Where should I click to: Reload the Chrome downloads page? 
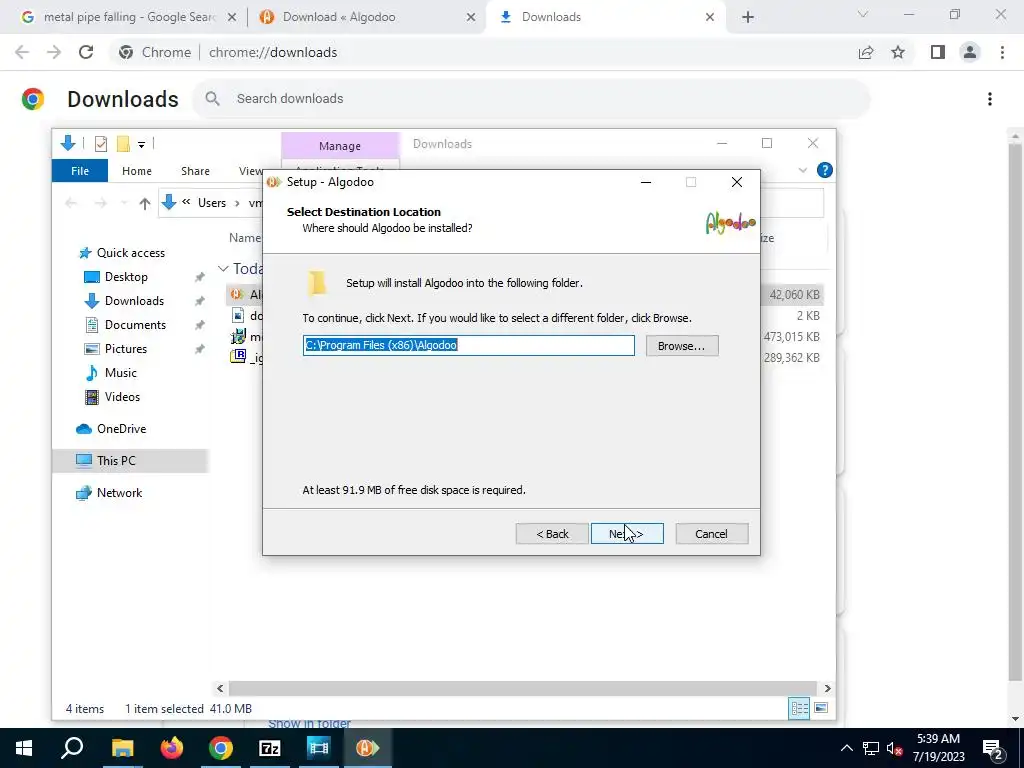[86, 52]
